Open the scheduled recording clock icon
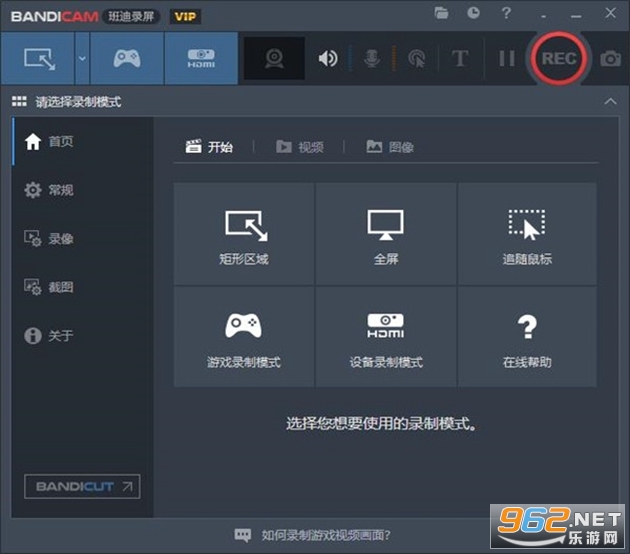The image size is (630, 554). [x=473, y=13]
